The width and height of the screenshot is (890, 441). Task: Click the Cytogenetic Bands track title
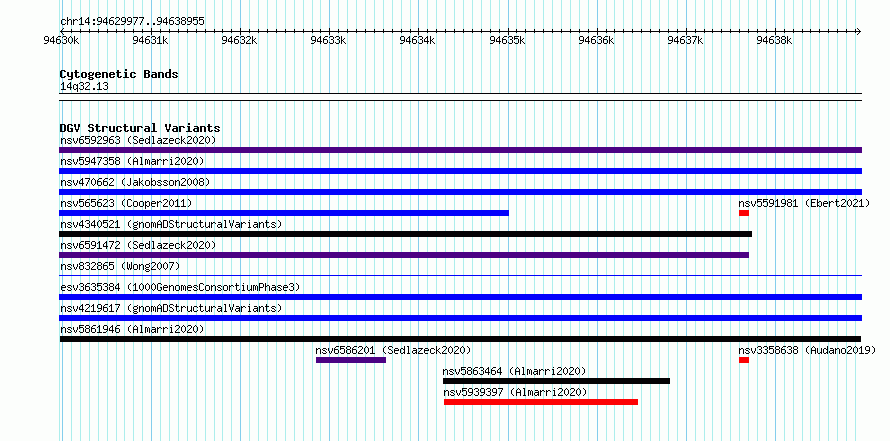click(119, 74)
